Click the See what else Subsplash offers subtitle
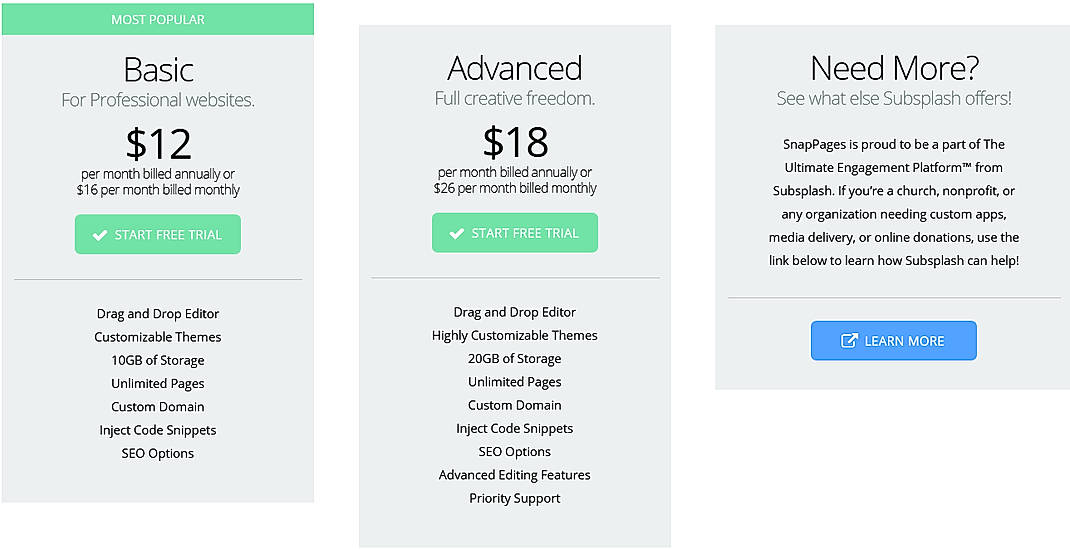The height and width of the screenshot is (550, 1070). (x=894, y=98)
